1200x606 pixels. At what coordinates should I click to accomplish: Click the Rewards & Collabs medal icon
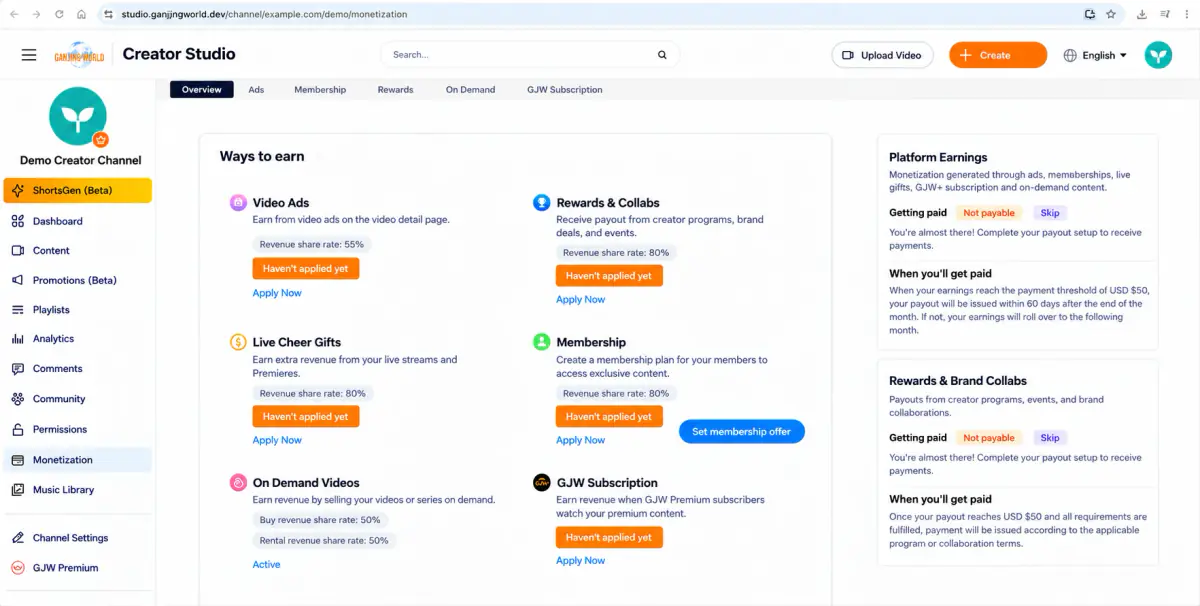click(x=541, y=202)
